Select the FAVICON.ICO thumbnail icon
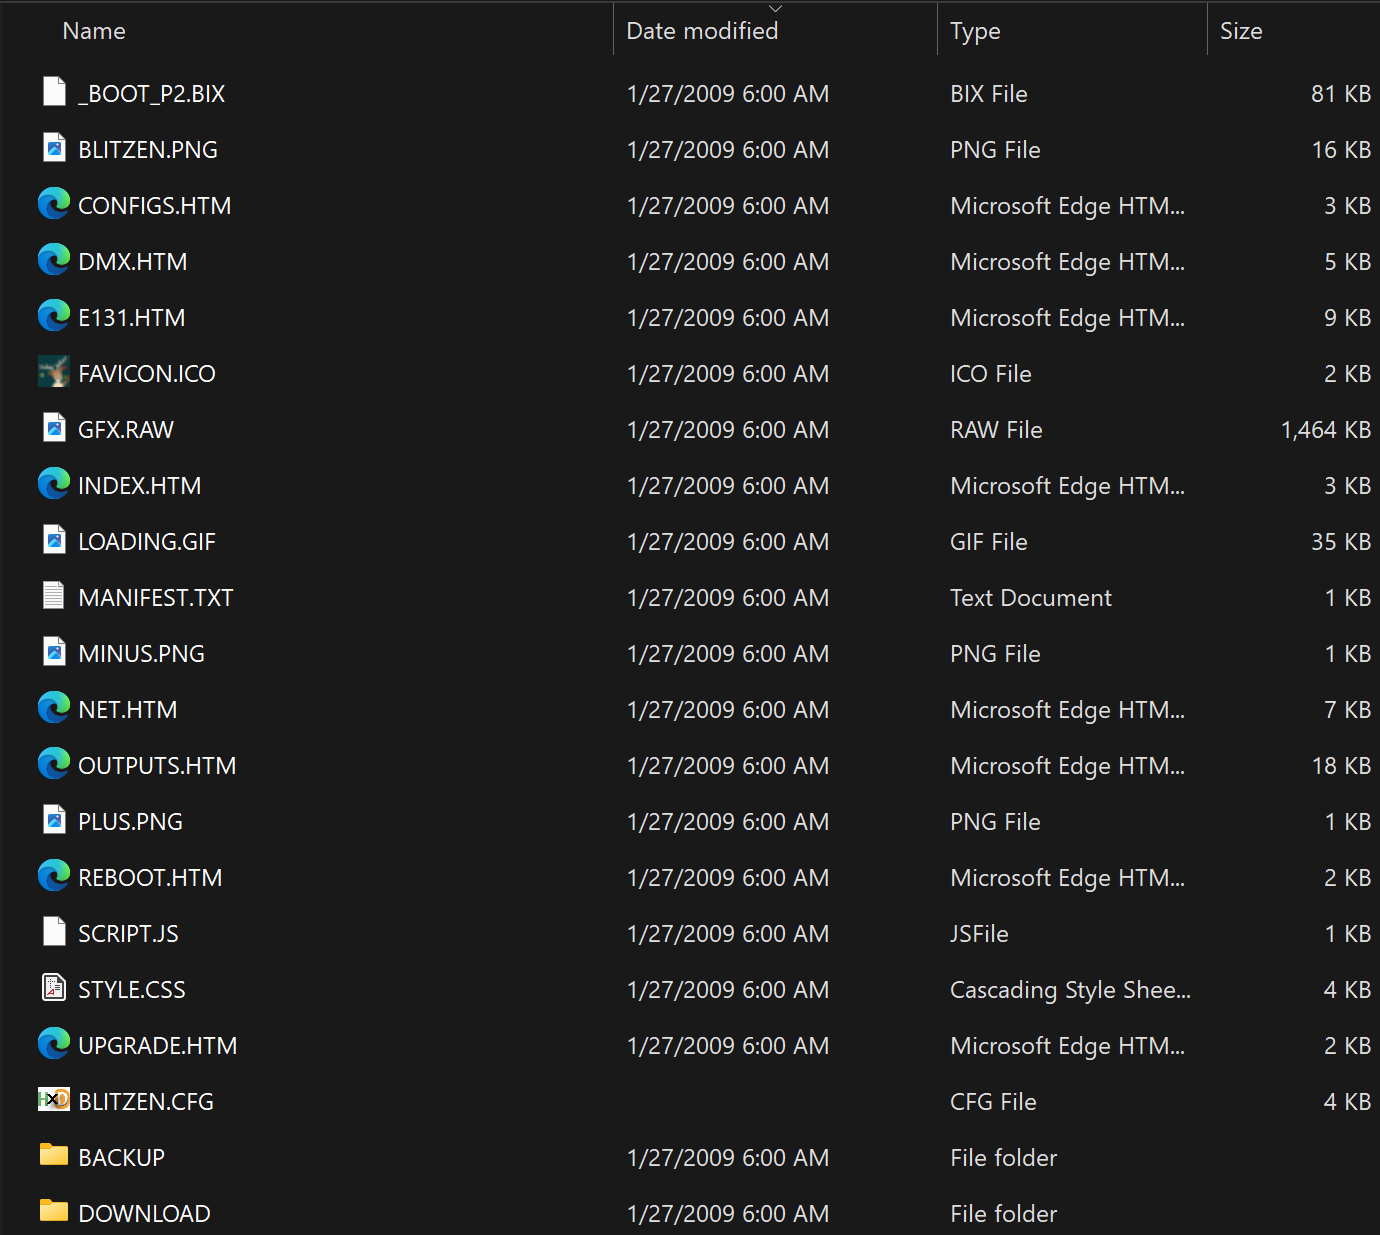The image size is (1380, 1235). point(54,372)
